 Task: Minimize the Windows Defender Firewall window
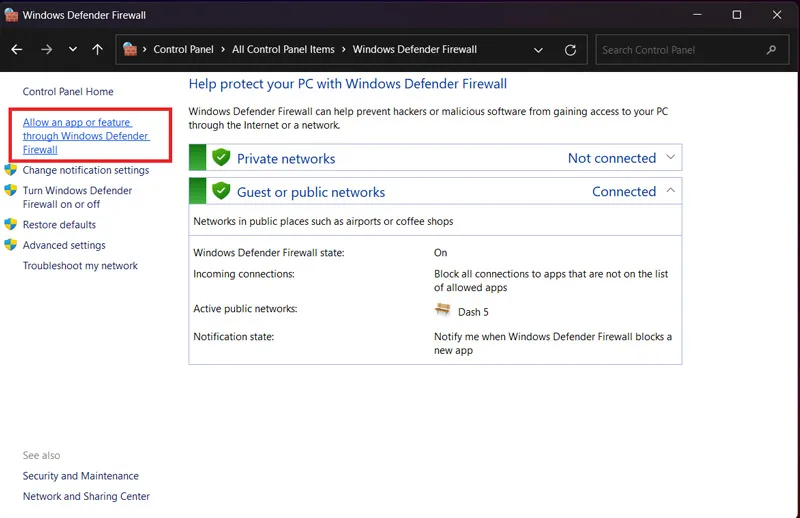(x=697, y=15)
